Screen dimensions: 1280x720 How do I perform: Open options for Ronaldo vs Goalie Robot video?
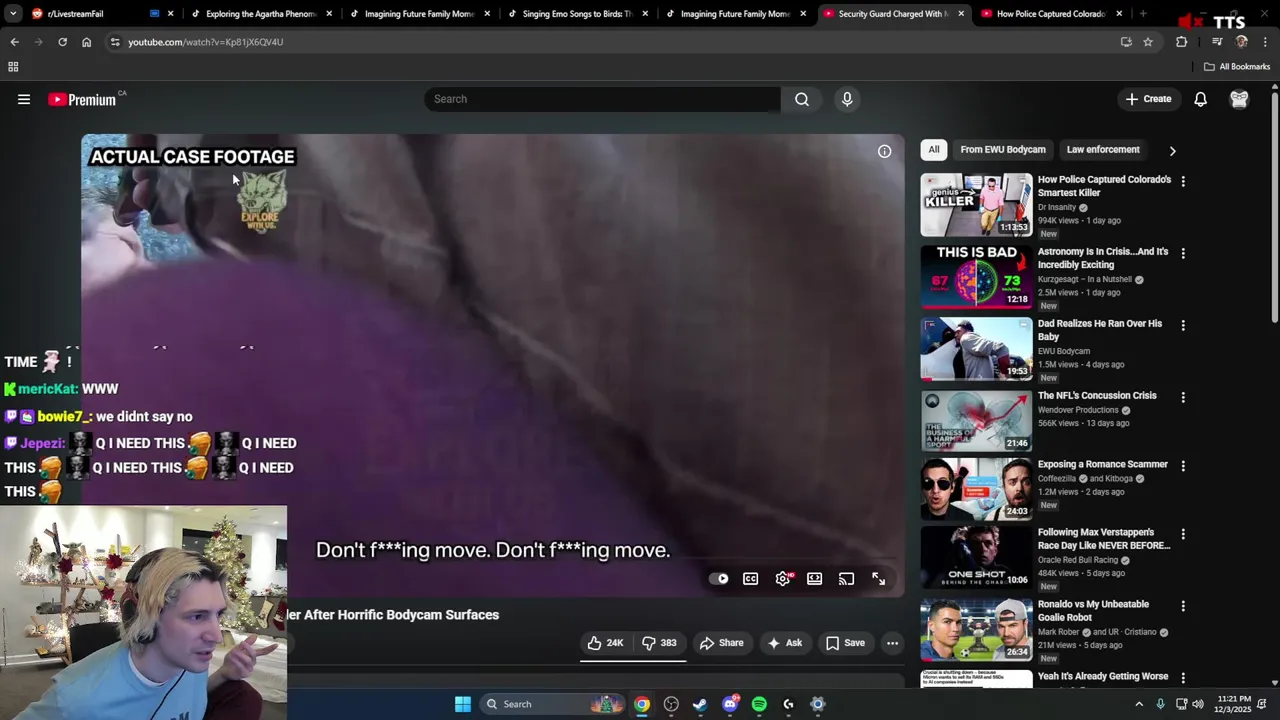1183,606
